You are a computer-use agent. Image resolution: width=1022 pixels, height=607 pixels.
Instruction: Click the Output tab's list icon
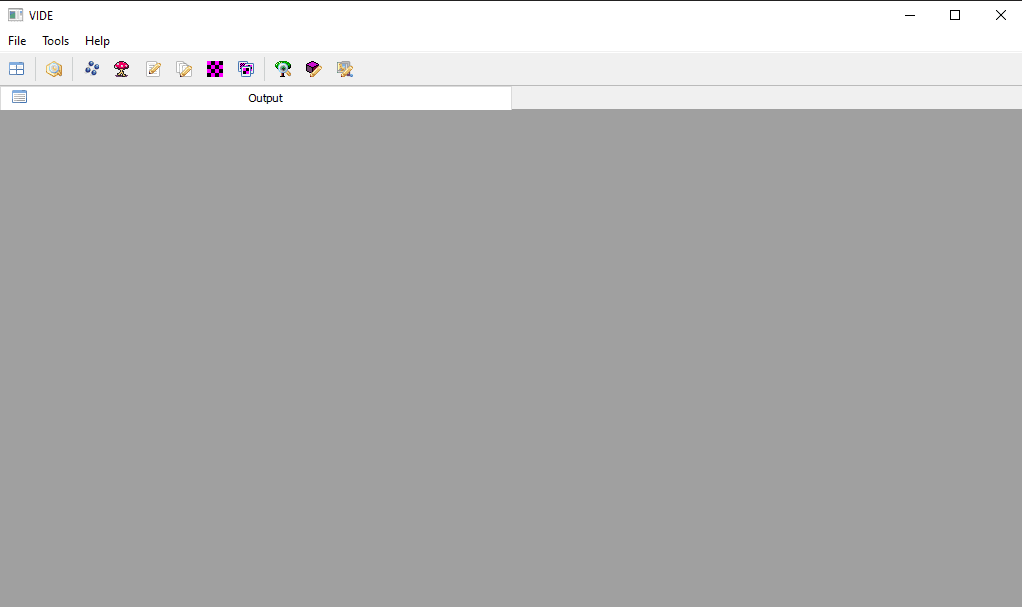[20, 97]
